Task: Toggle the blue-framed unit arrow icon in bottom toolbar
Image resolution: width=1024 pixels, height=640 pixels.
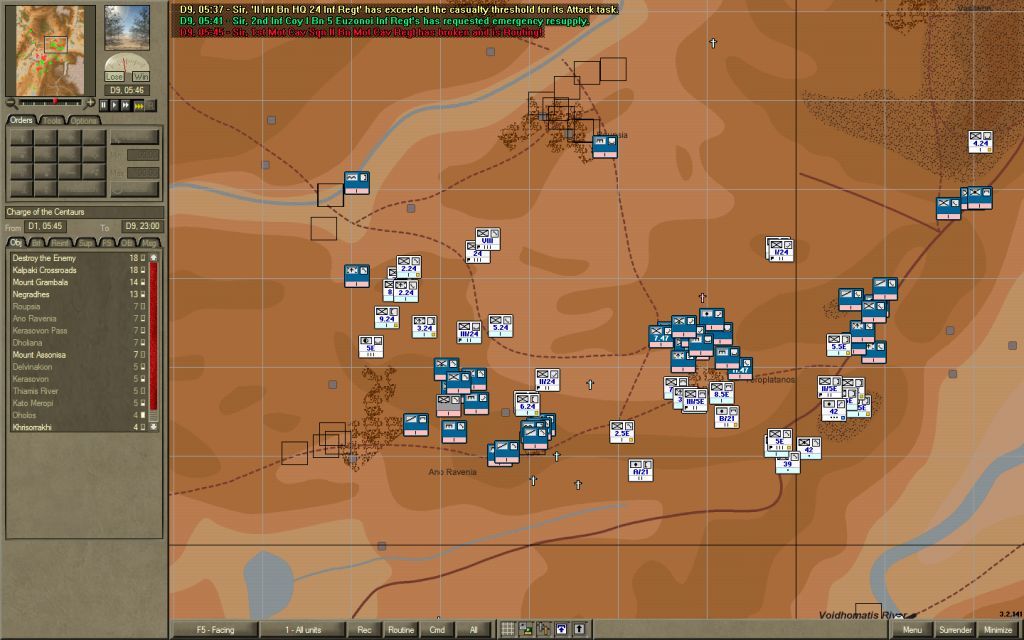Action: pyautogui.click(x=562, y=630)
